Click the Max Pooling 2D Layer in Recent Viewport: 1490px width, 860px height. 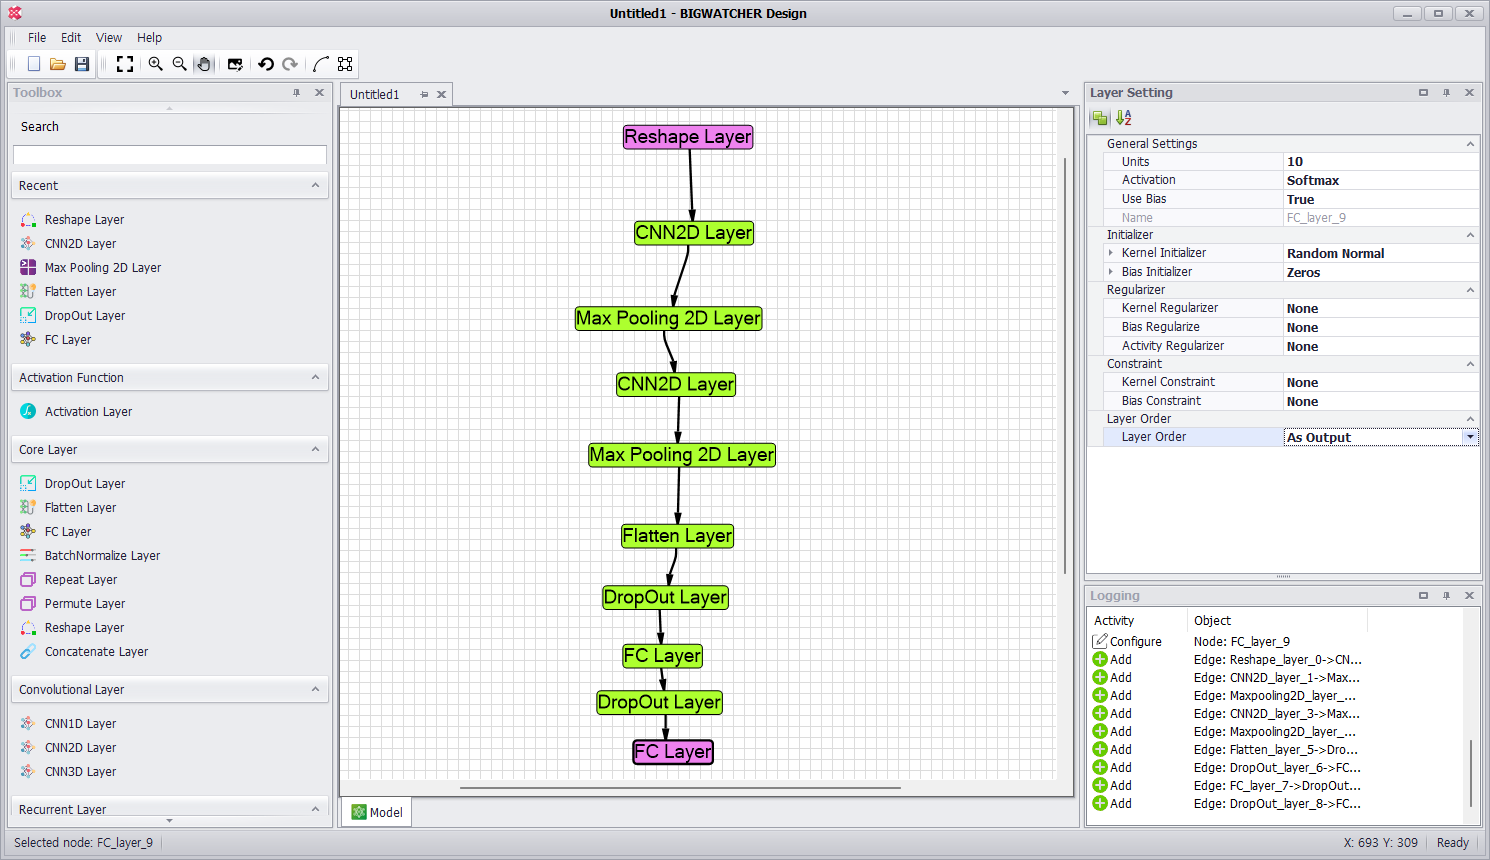point(102,268)
